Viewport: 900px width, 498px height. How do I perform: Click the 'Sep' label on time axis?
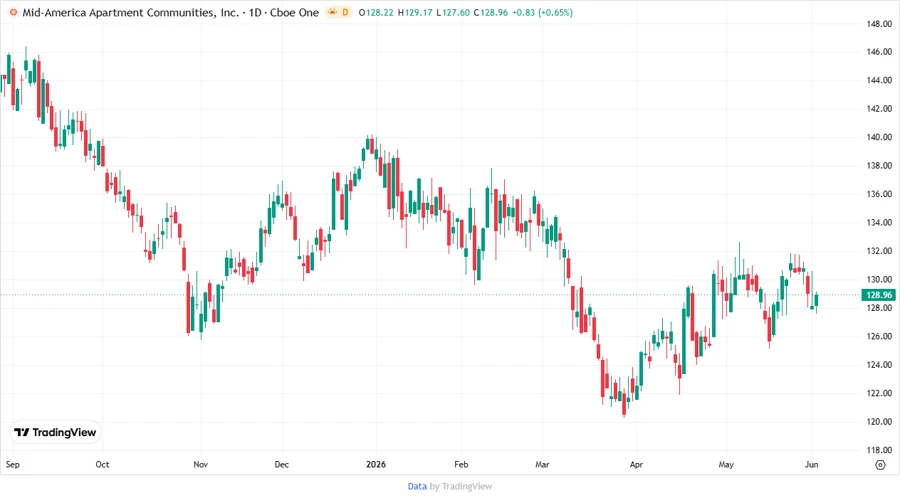13,464
